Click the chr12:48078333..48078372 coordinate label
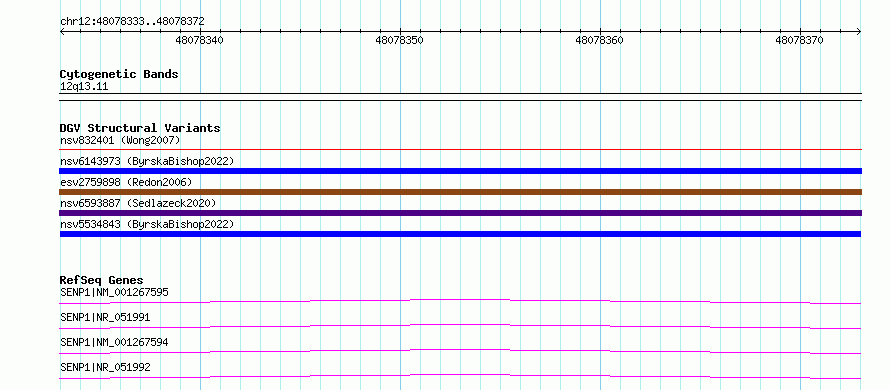 (132, 21)
